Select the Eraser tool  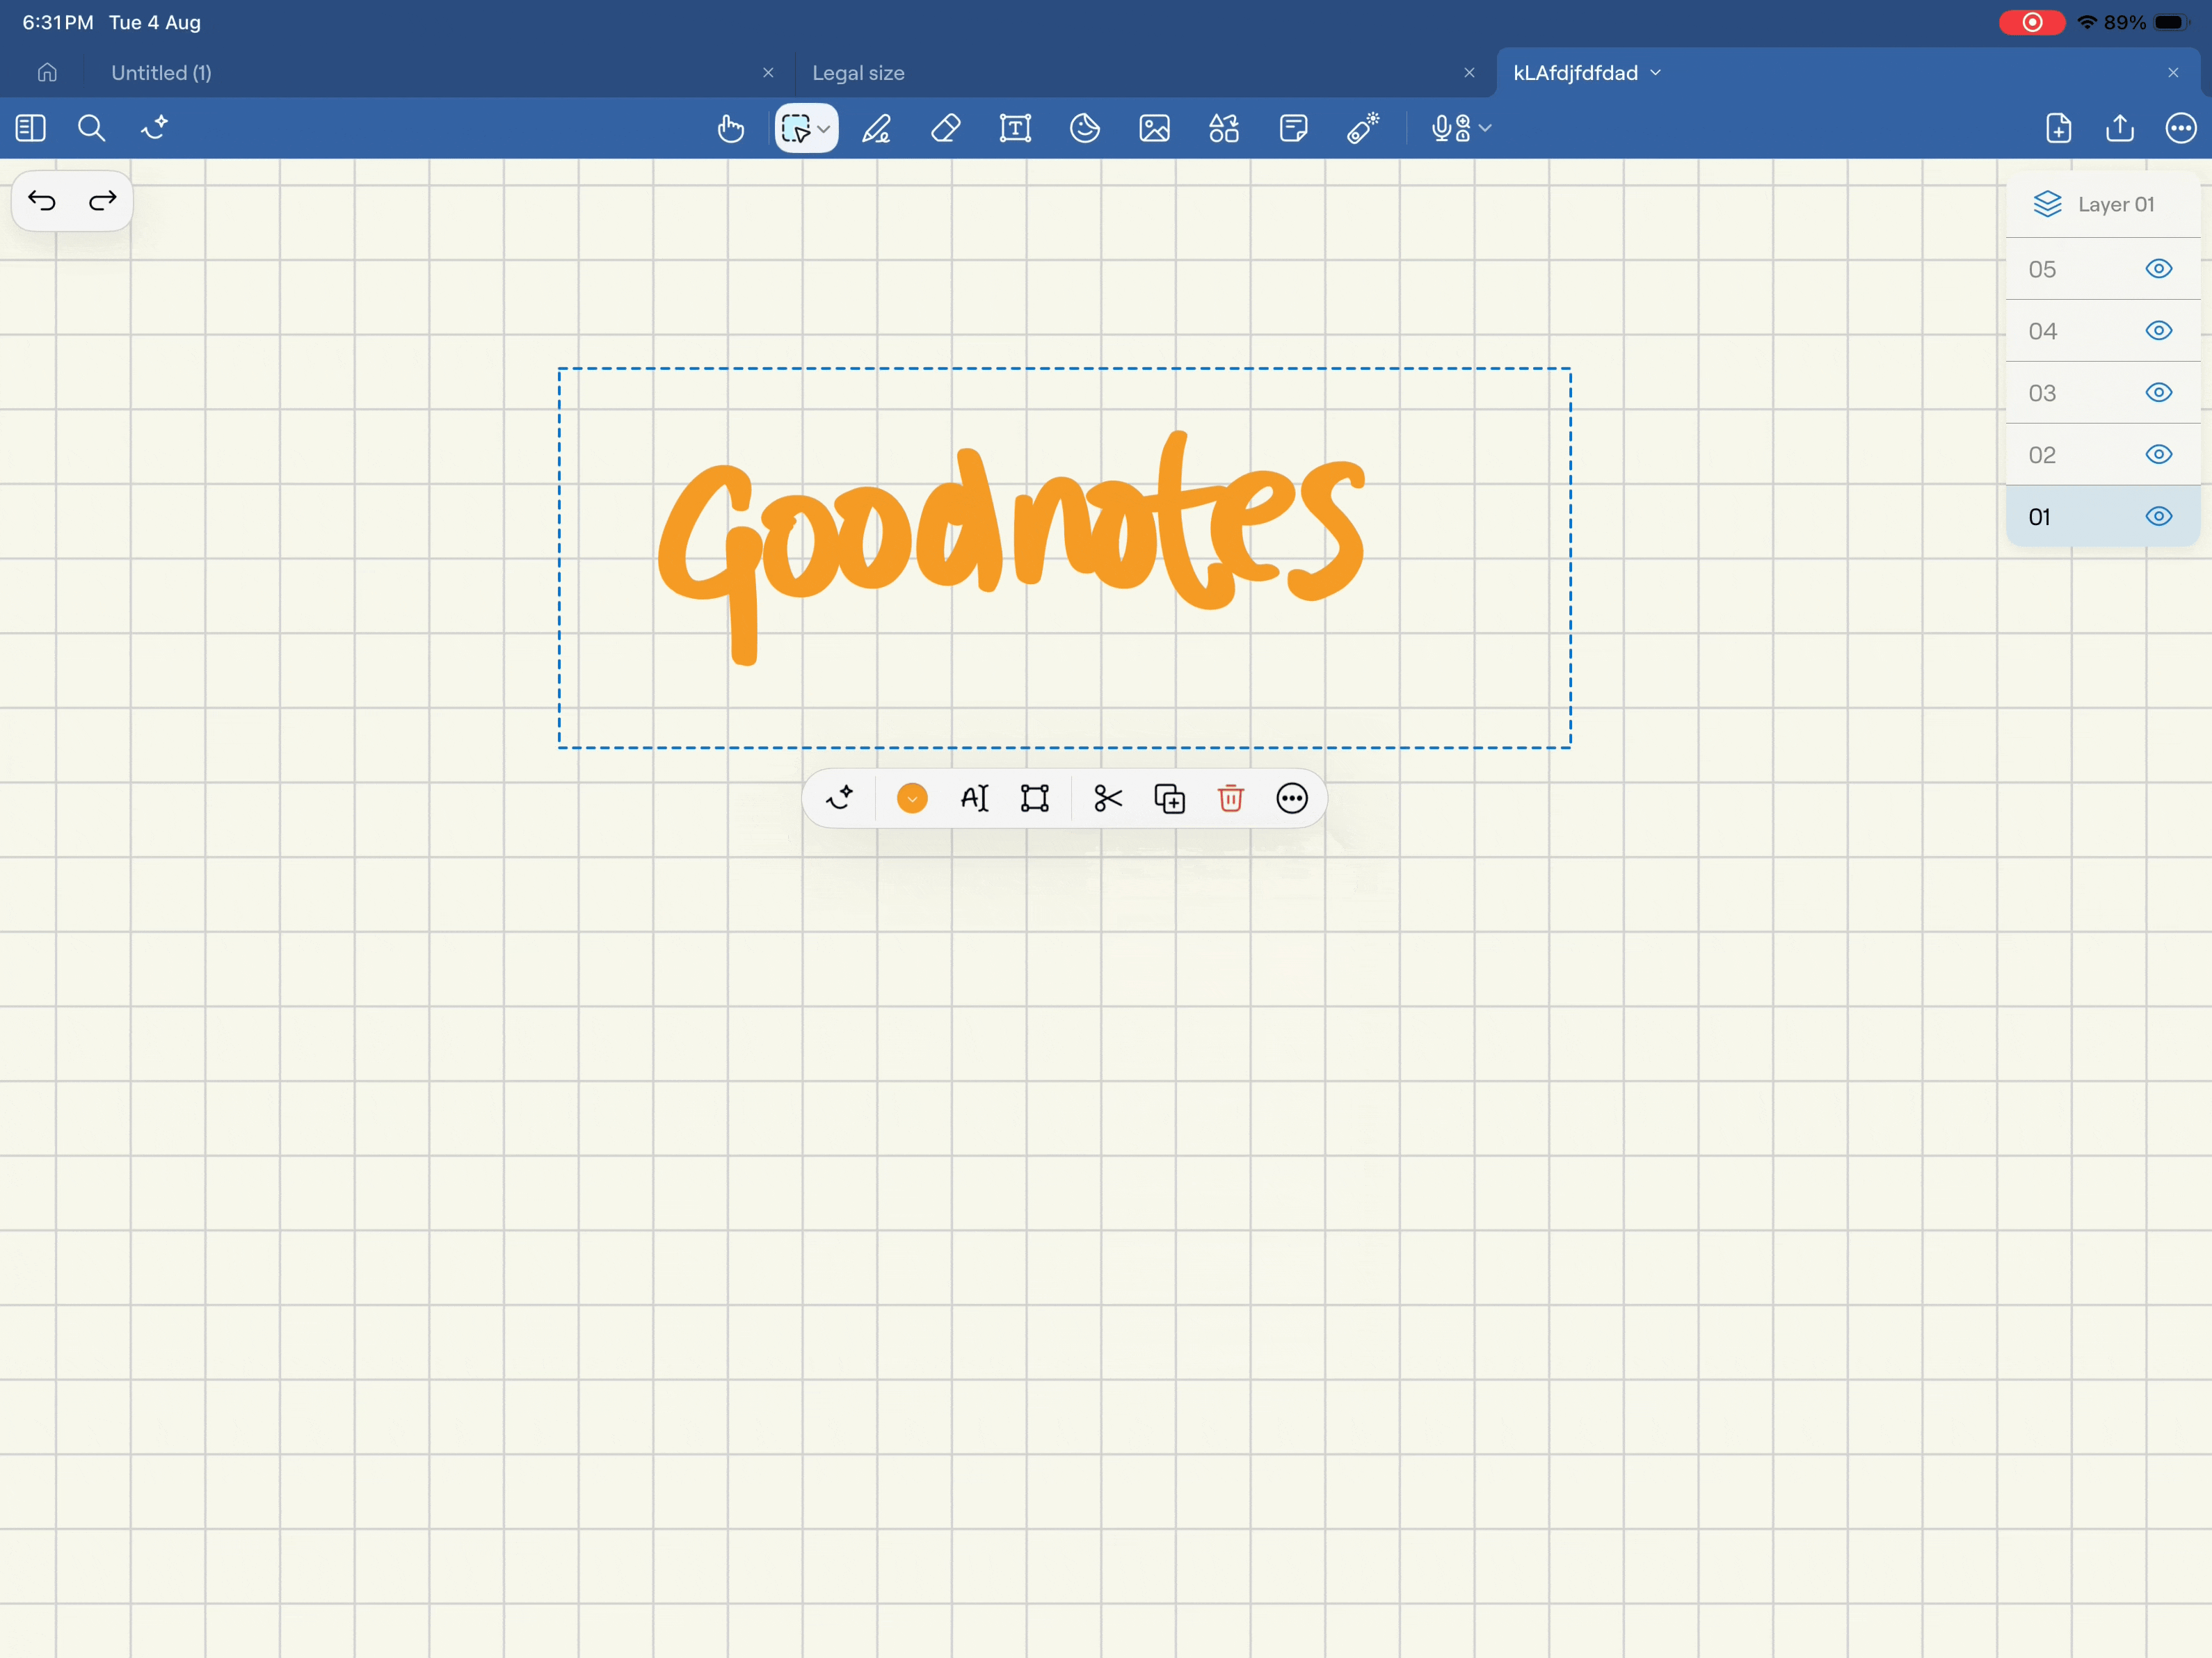(x=946, y=128)
